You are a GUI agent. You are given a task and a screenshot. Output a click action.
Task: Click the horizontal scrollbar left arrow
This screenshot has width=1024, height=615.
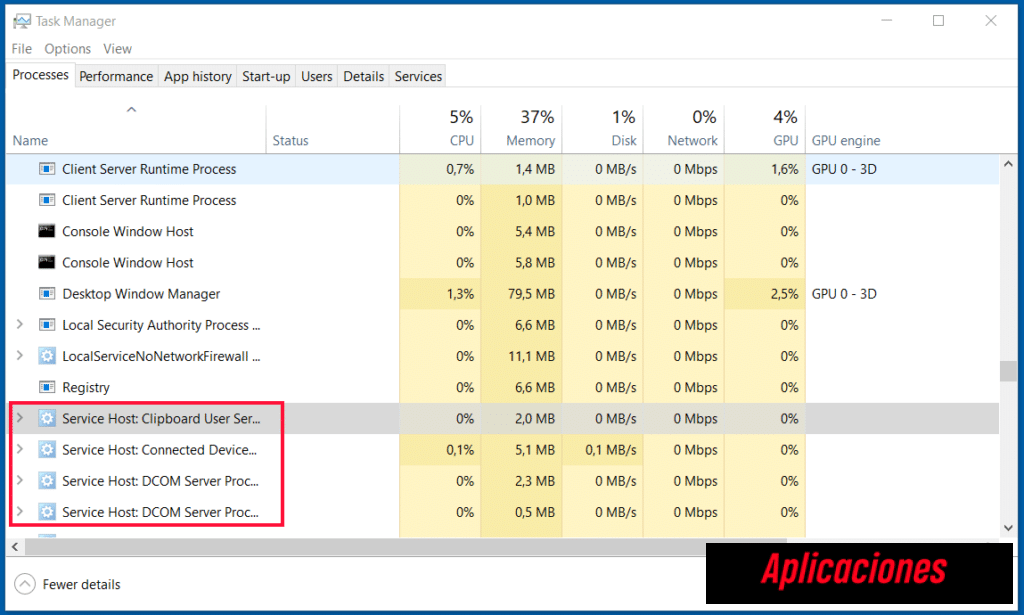point(15,547)
